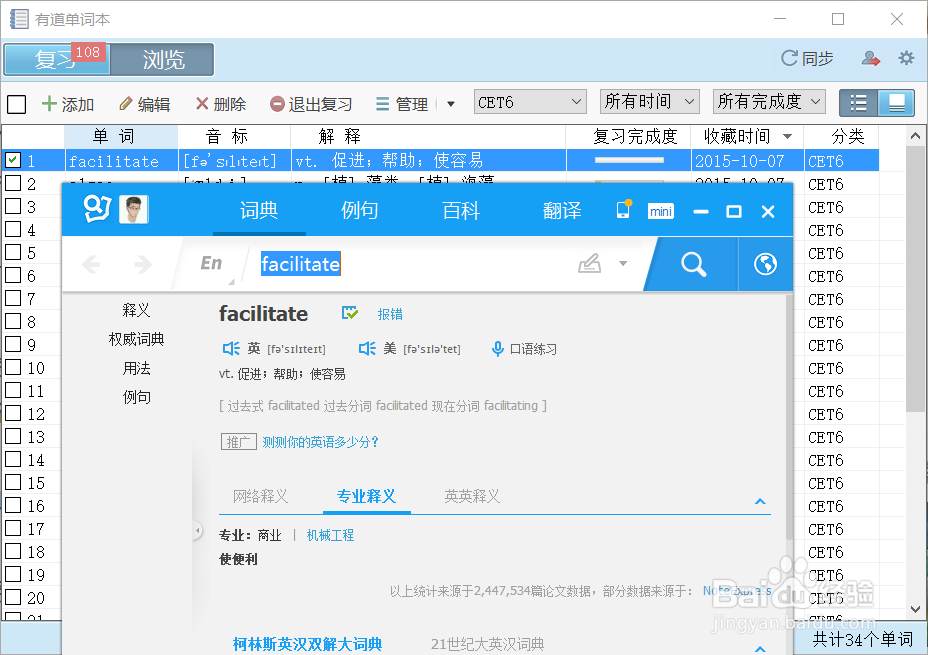Click the 复习 review button
This screenshot has height=655, width=928.
pos(57,59)
